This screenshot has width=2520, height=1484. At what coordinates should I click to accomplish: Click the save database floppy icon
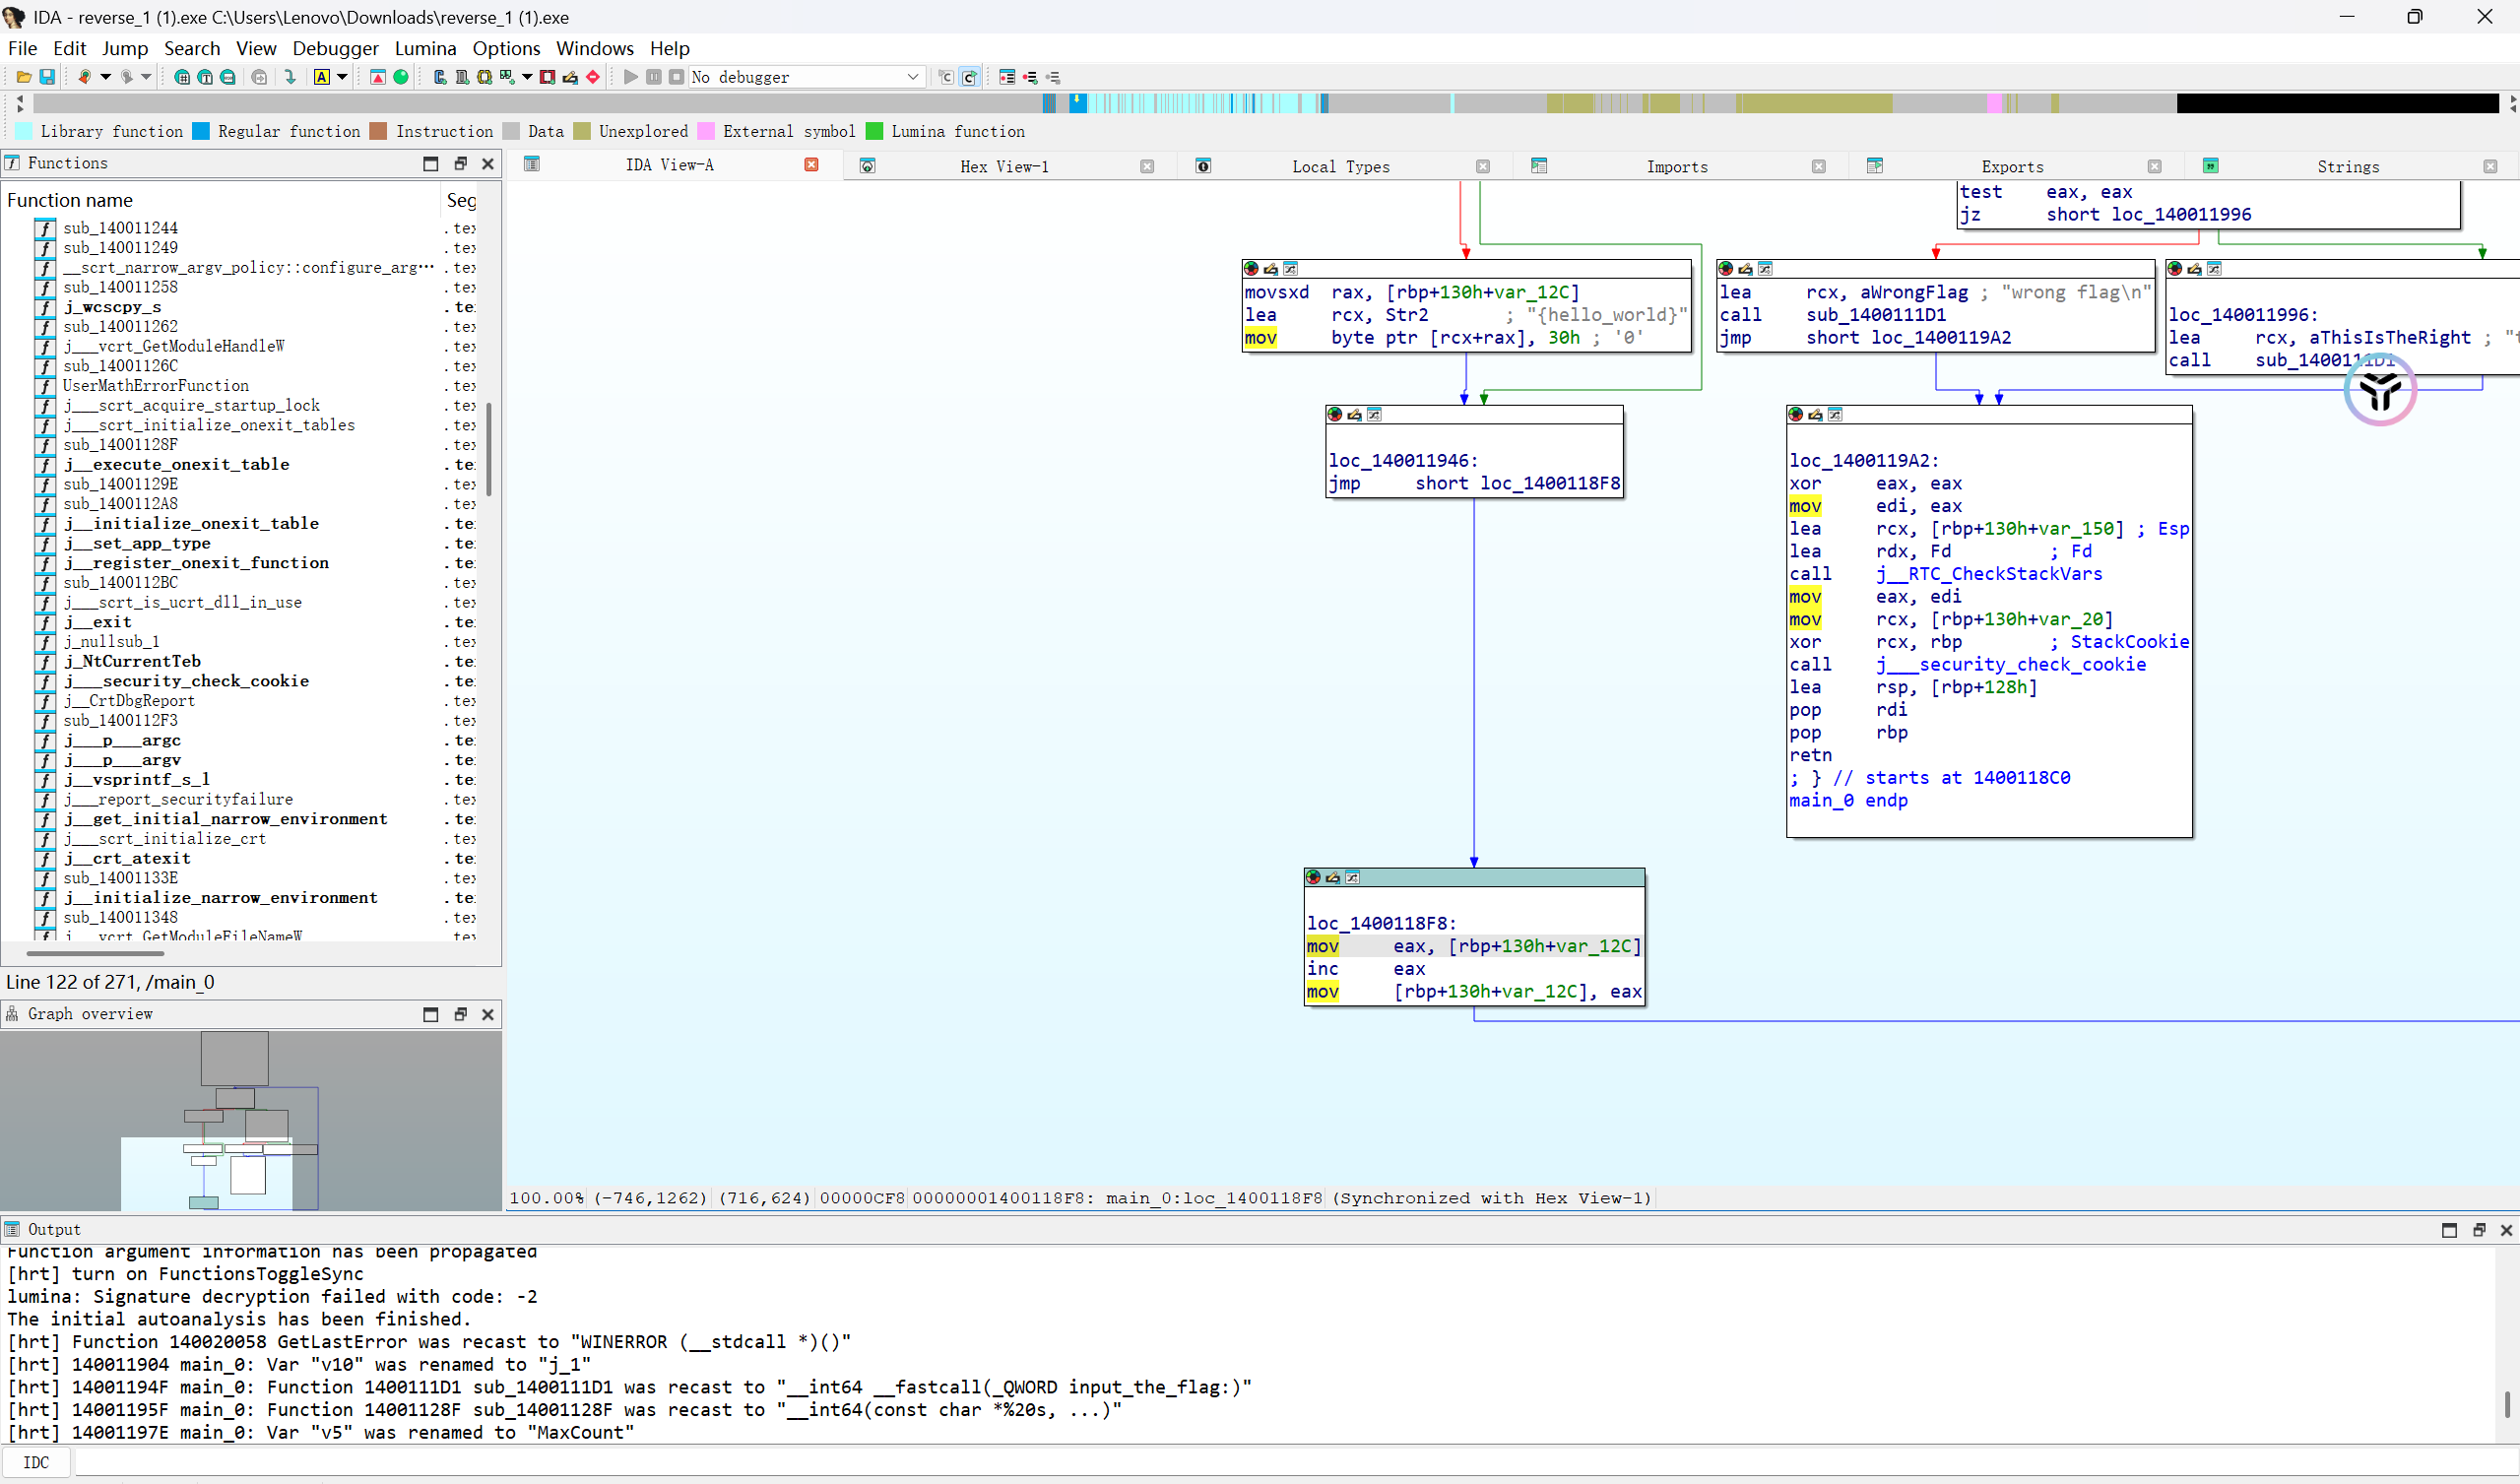point(46,77)
